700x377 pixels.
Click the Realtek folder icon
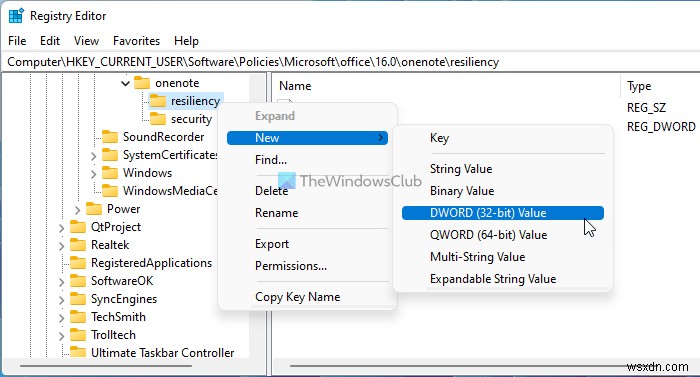click(78, 245)
